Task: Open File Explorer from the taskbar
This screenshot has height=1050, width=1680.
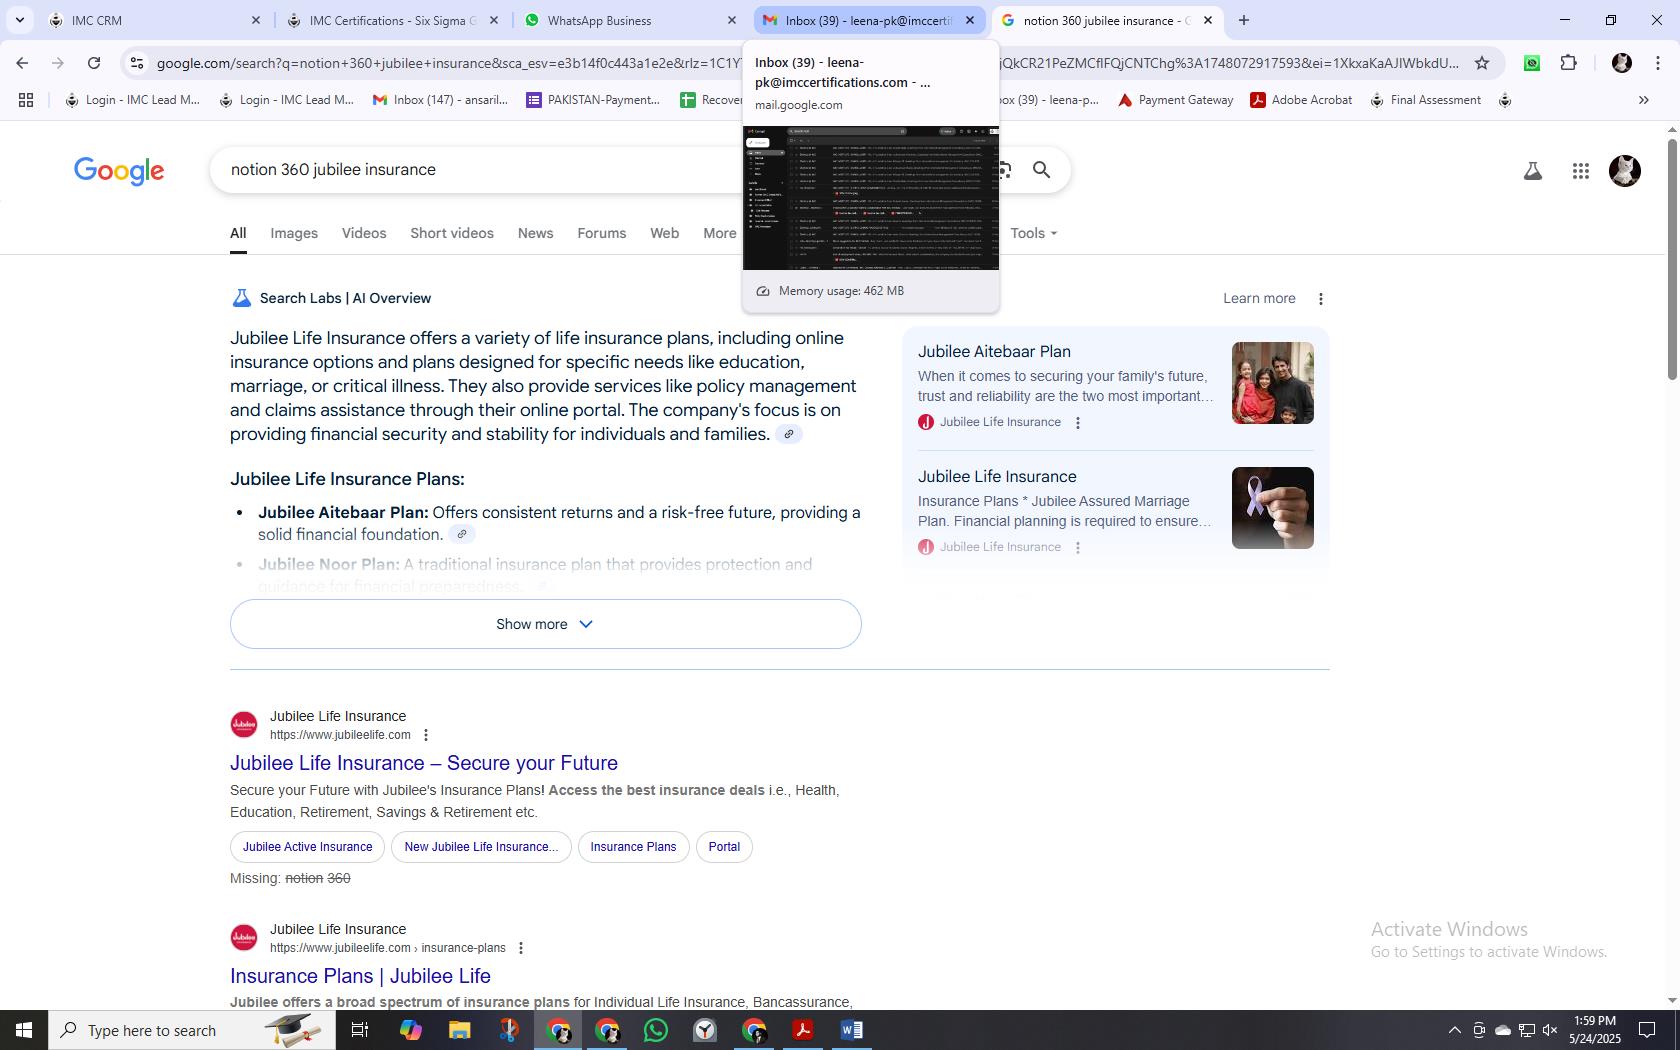Action: coord(459,1030)
